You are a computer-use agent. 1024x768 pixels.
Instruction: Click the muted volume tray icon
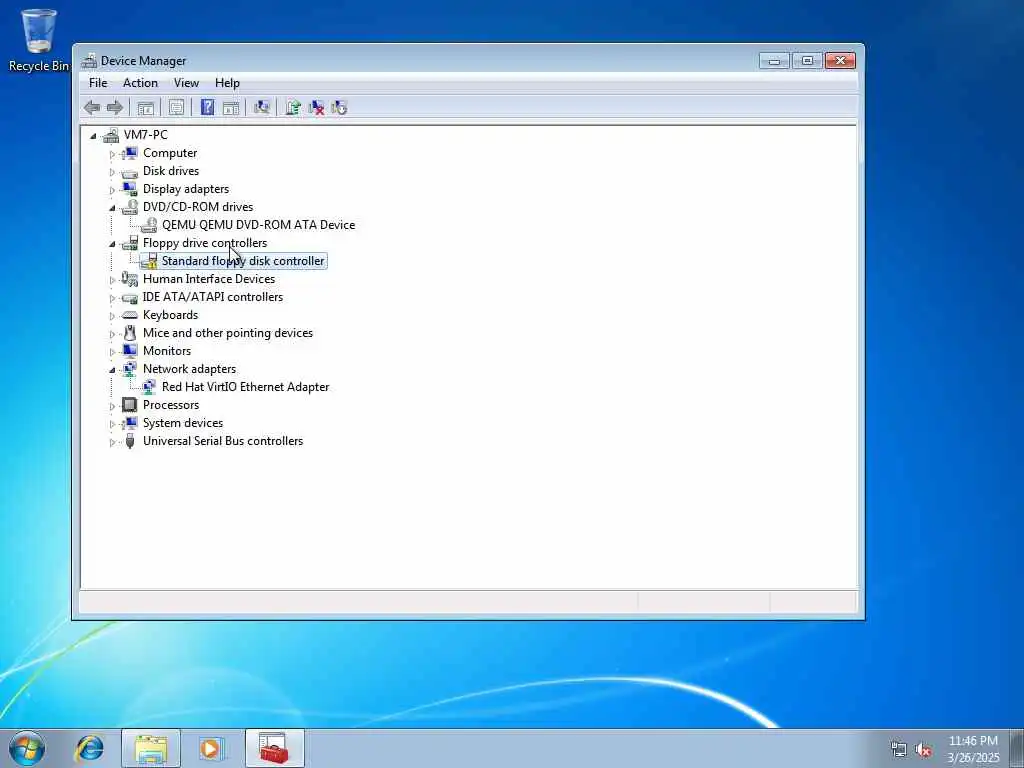point(923,750)
